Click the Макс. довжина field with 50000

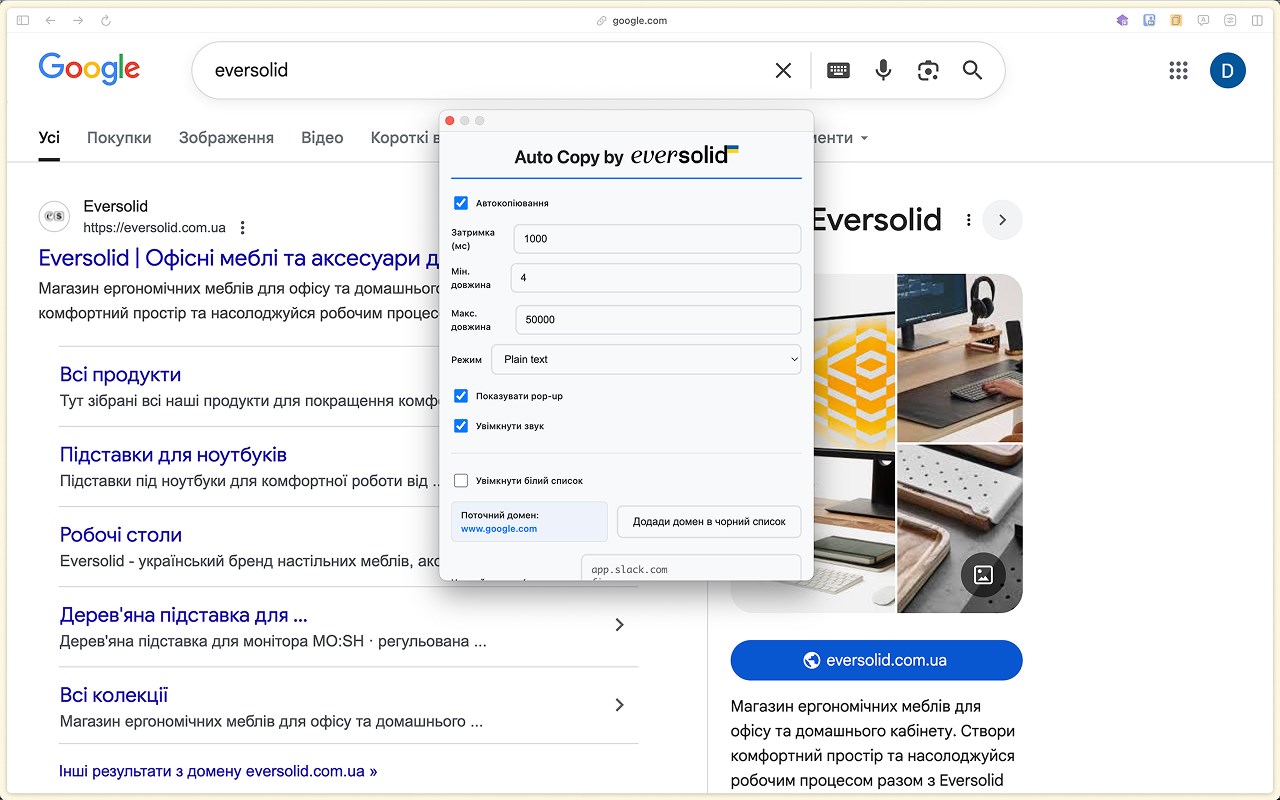(658, 320)
